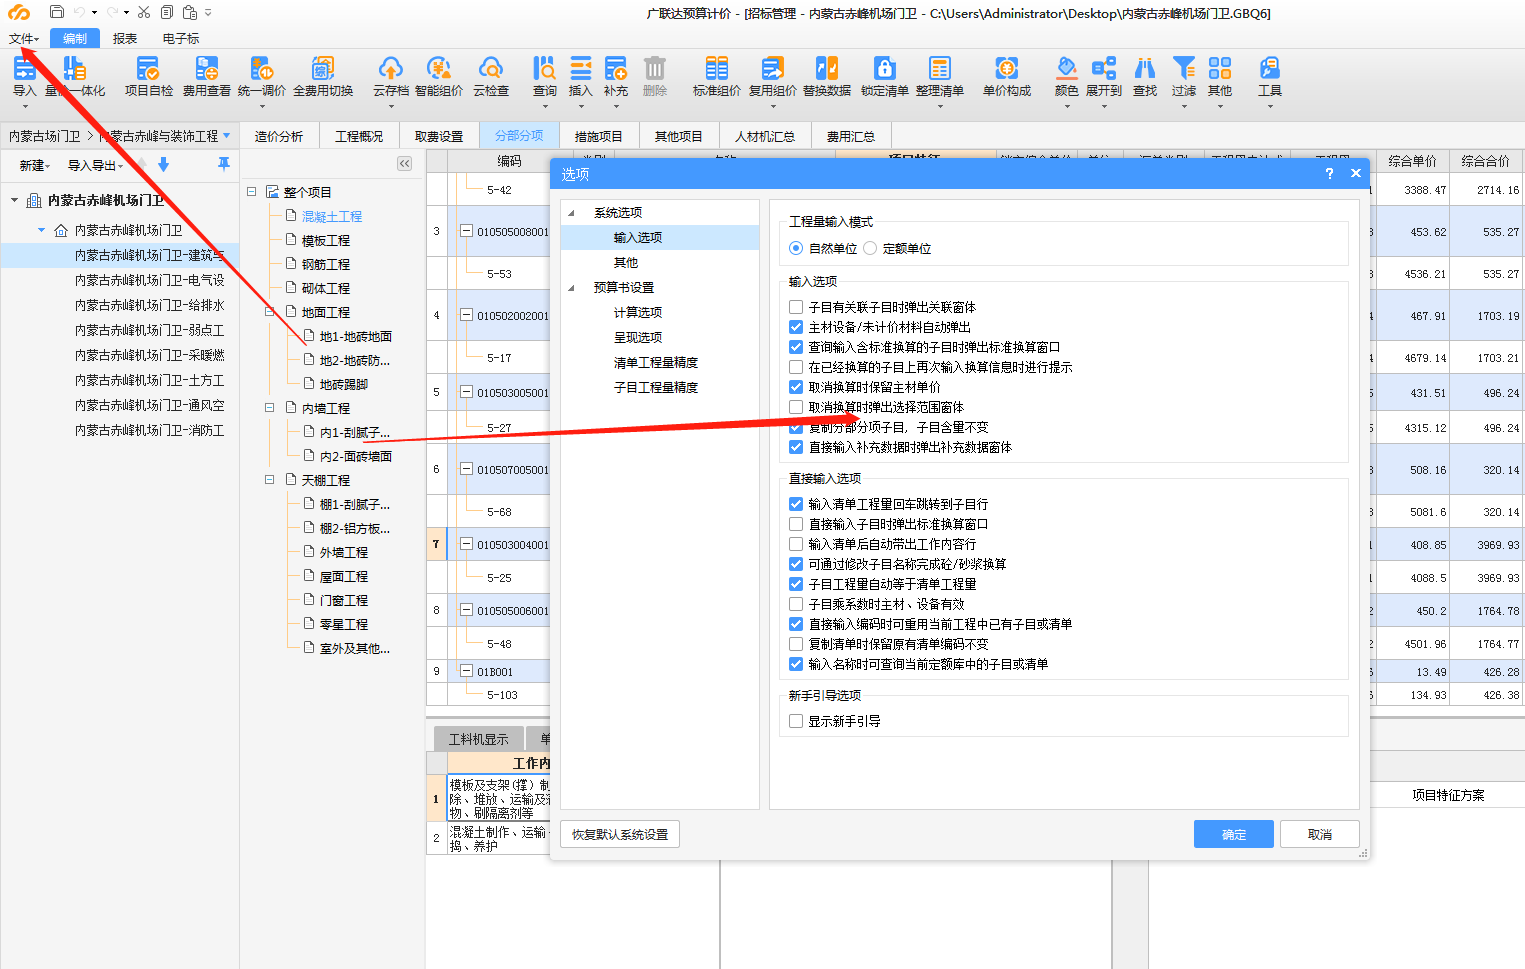Select the 自然单位 radio option
Image resolution: width=1525 pixels, height=969 pixels.
click(x=796, y=248)
